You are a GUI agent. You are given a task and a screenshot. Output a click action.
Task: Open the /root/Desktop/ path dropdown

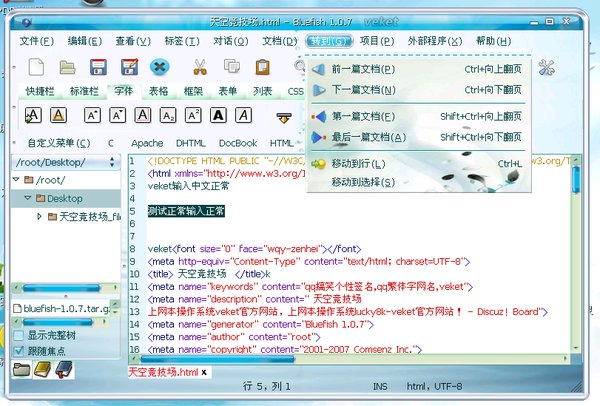point(65,162)
